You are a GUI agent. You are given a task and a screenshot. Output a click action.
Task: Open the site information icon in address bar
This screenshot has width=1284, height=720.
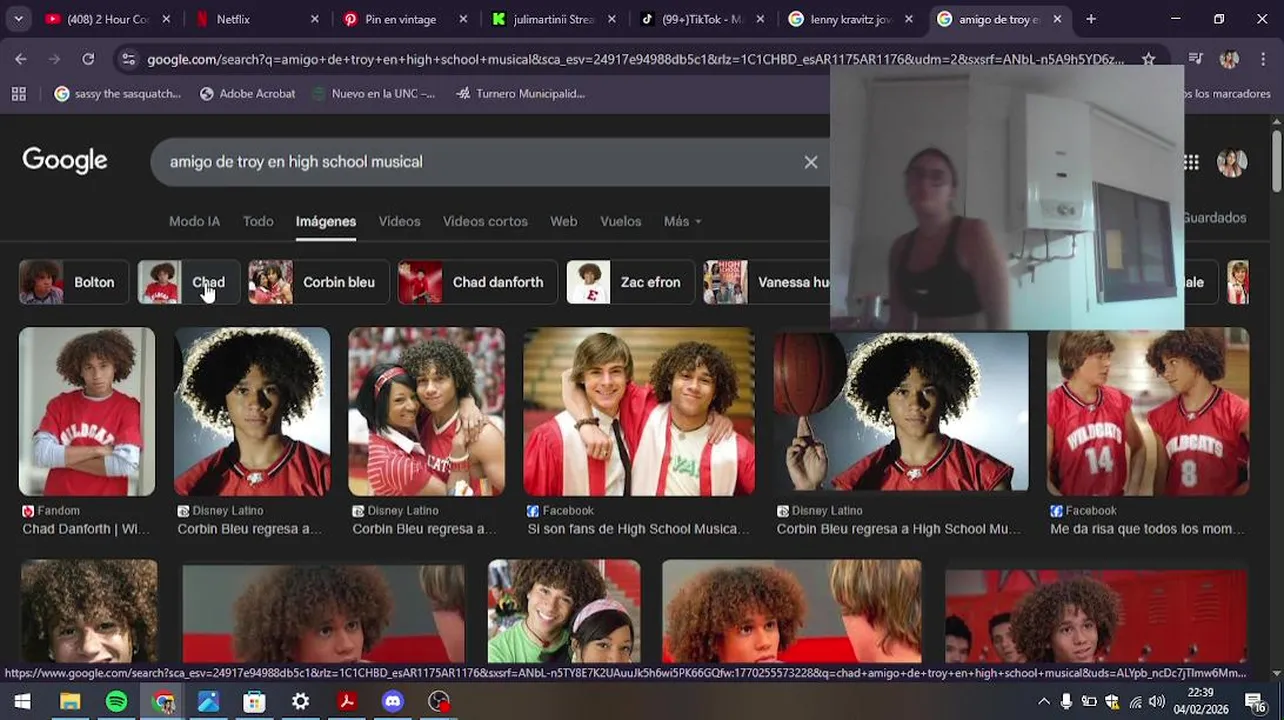point(128,59)
